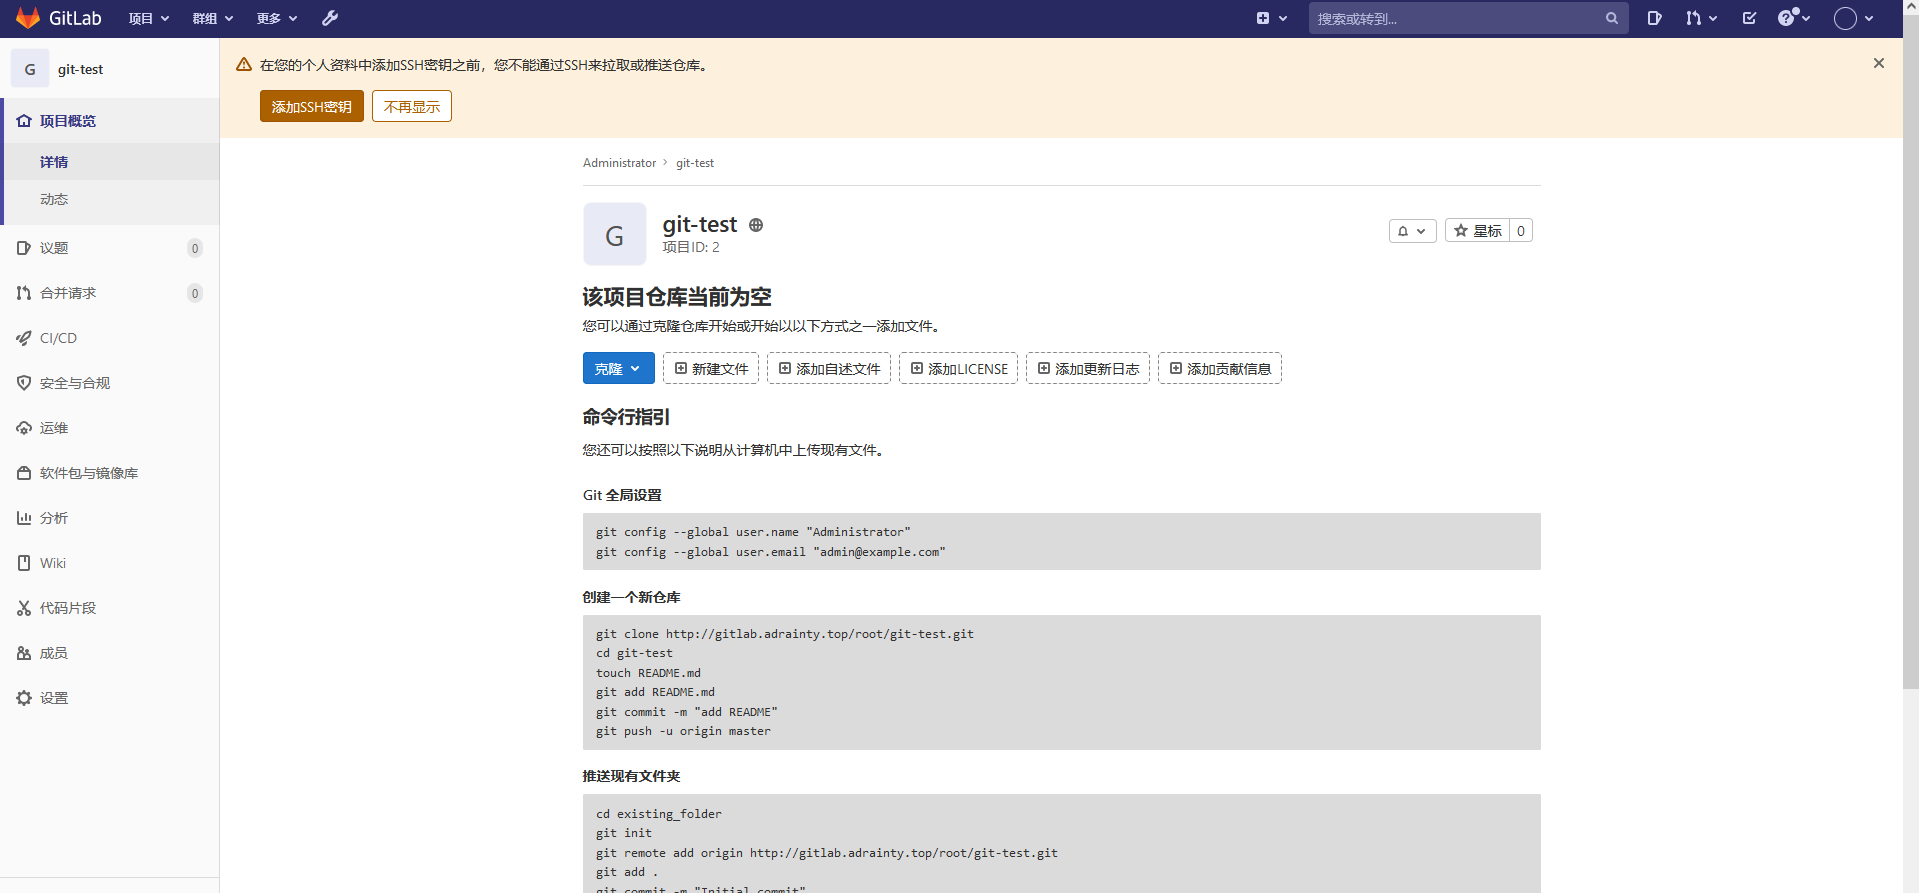1919x893 pixels.
Task: Click the 命令行指引 heading
Action: click(x=626, y=417)
